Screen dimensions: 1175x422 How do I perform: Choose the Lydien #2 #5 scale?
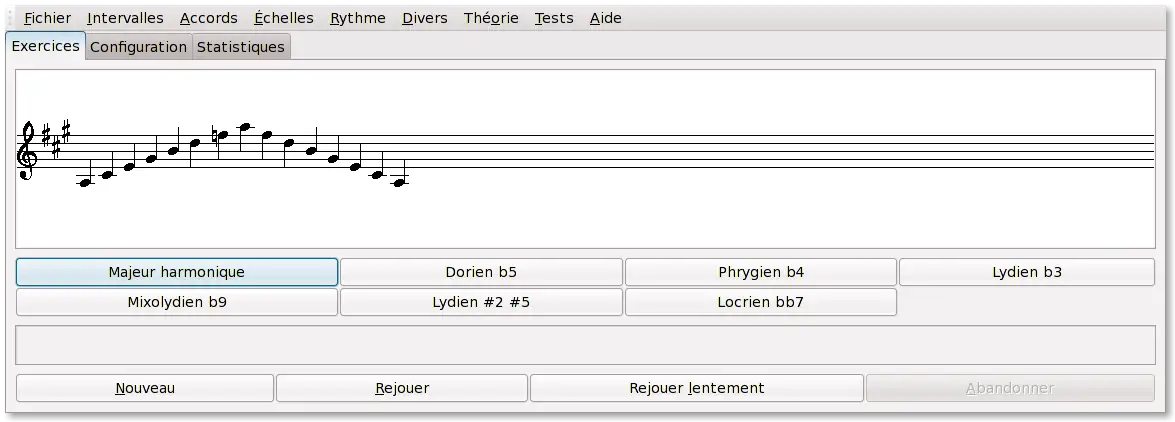481,302
